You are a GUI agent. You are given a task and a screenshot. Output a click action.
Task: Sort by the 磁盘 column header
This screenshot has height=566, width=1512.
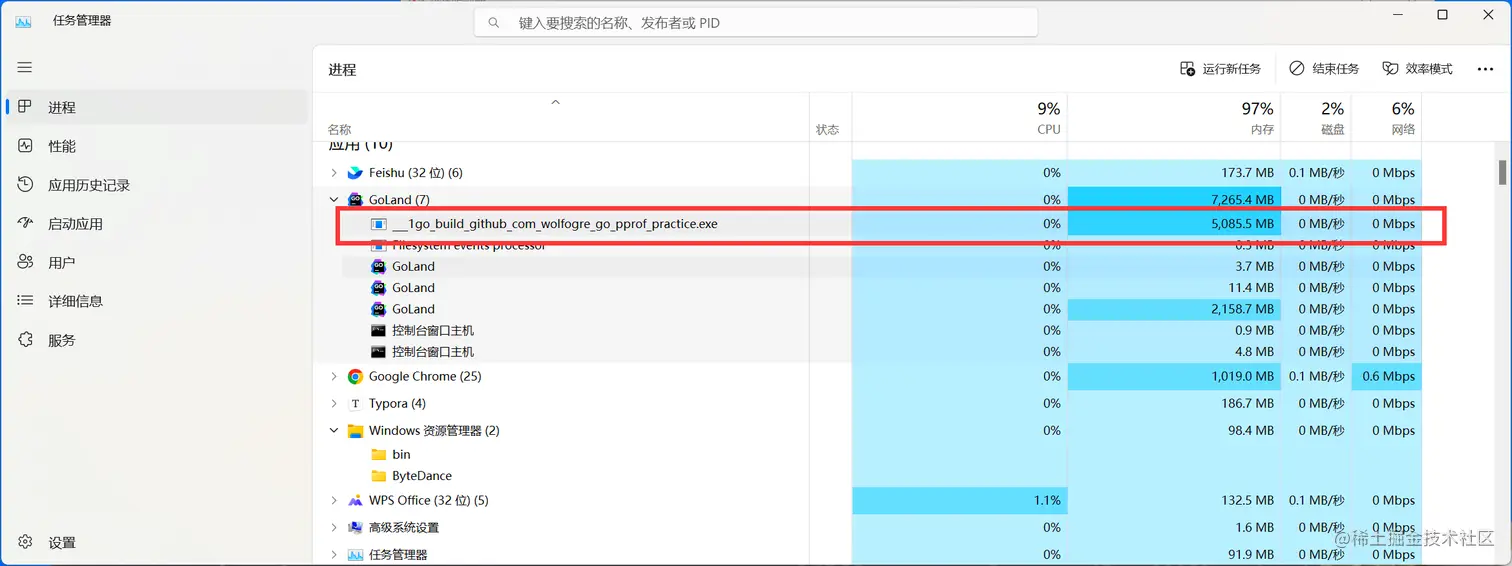coord(1316,117)
